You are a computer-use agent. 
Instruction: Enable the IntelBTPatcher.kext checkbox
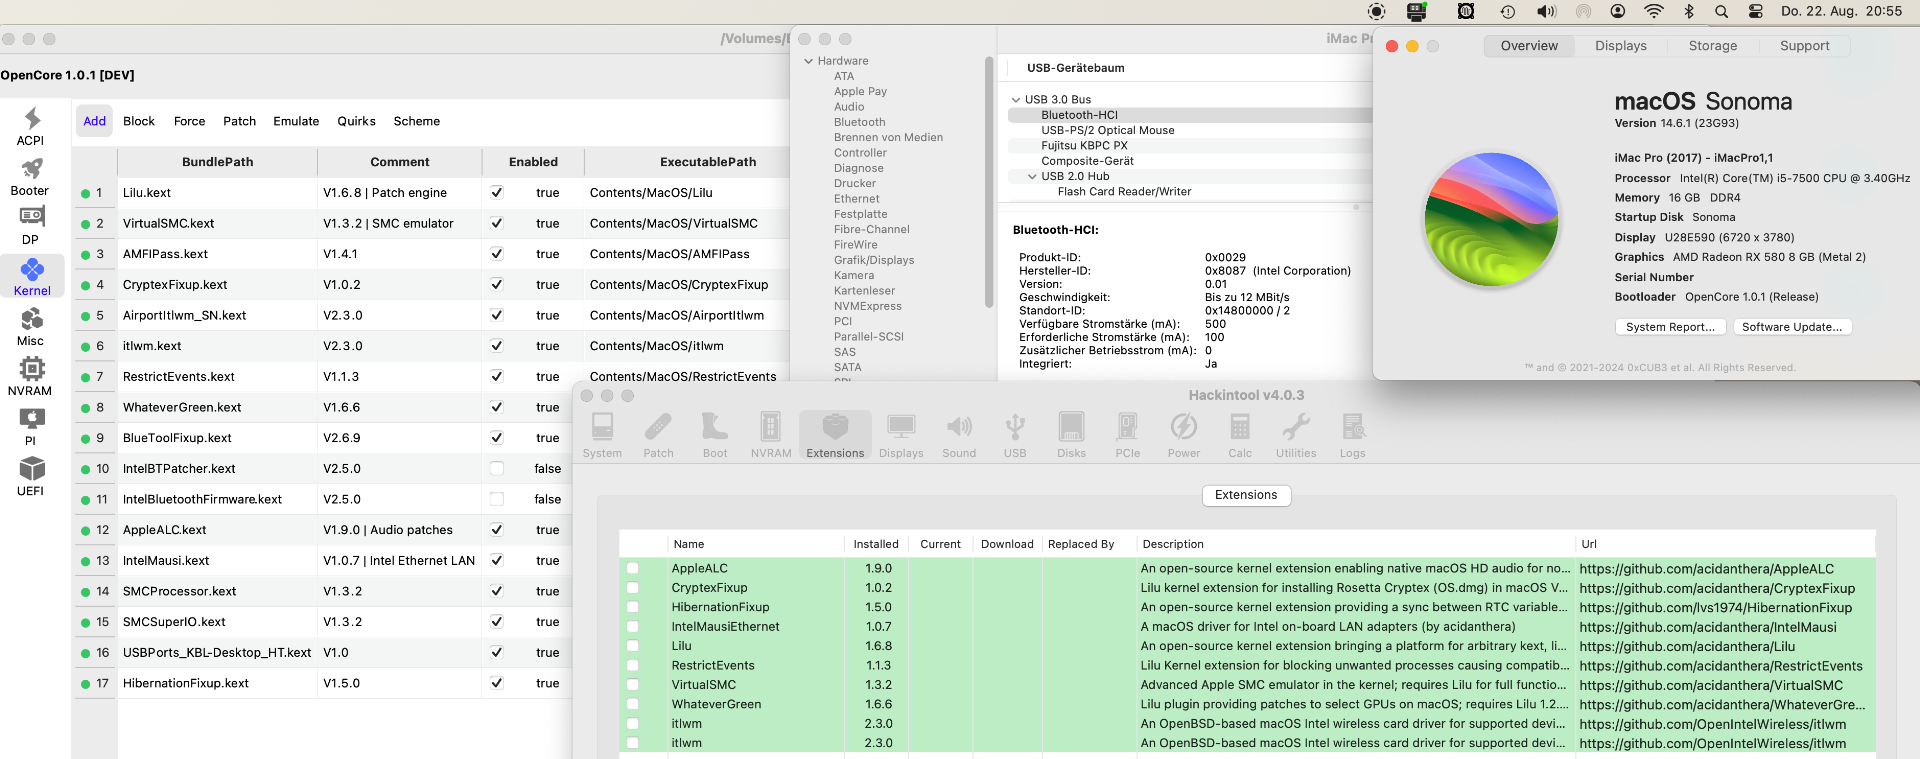pyautogui.click(x=497, y=468)
